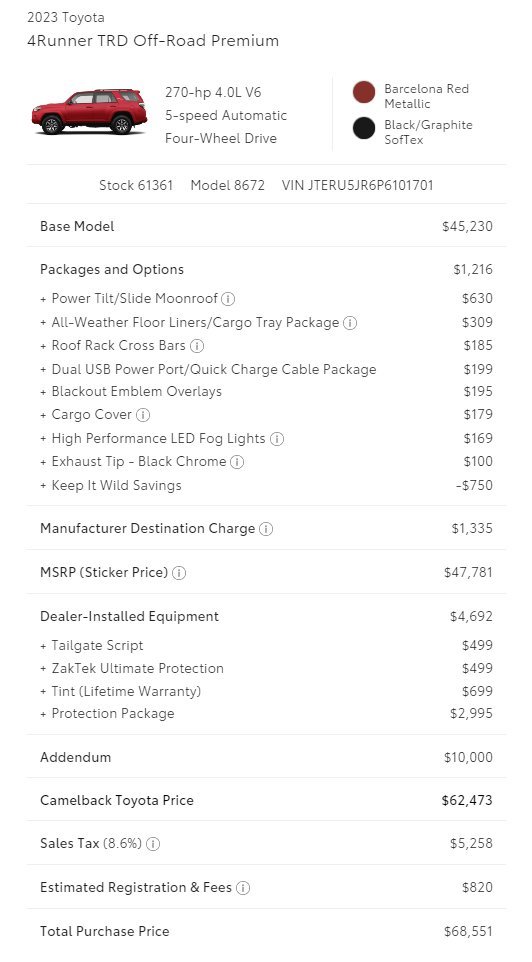The image size is (532, 962).
Task: Click the Addendum row
Action: (266, 757)
